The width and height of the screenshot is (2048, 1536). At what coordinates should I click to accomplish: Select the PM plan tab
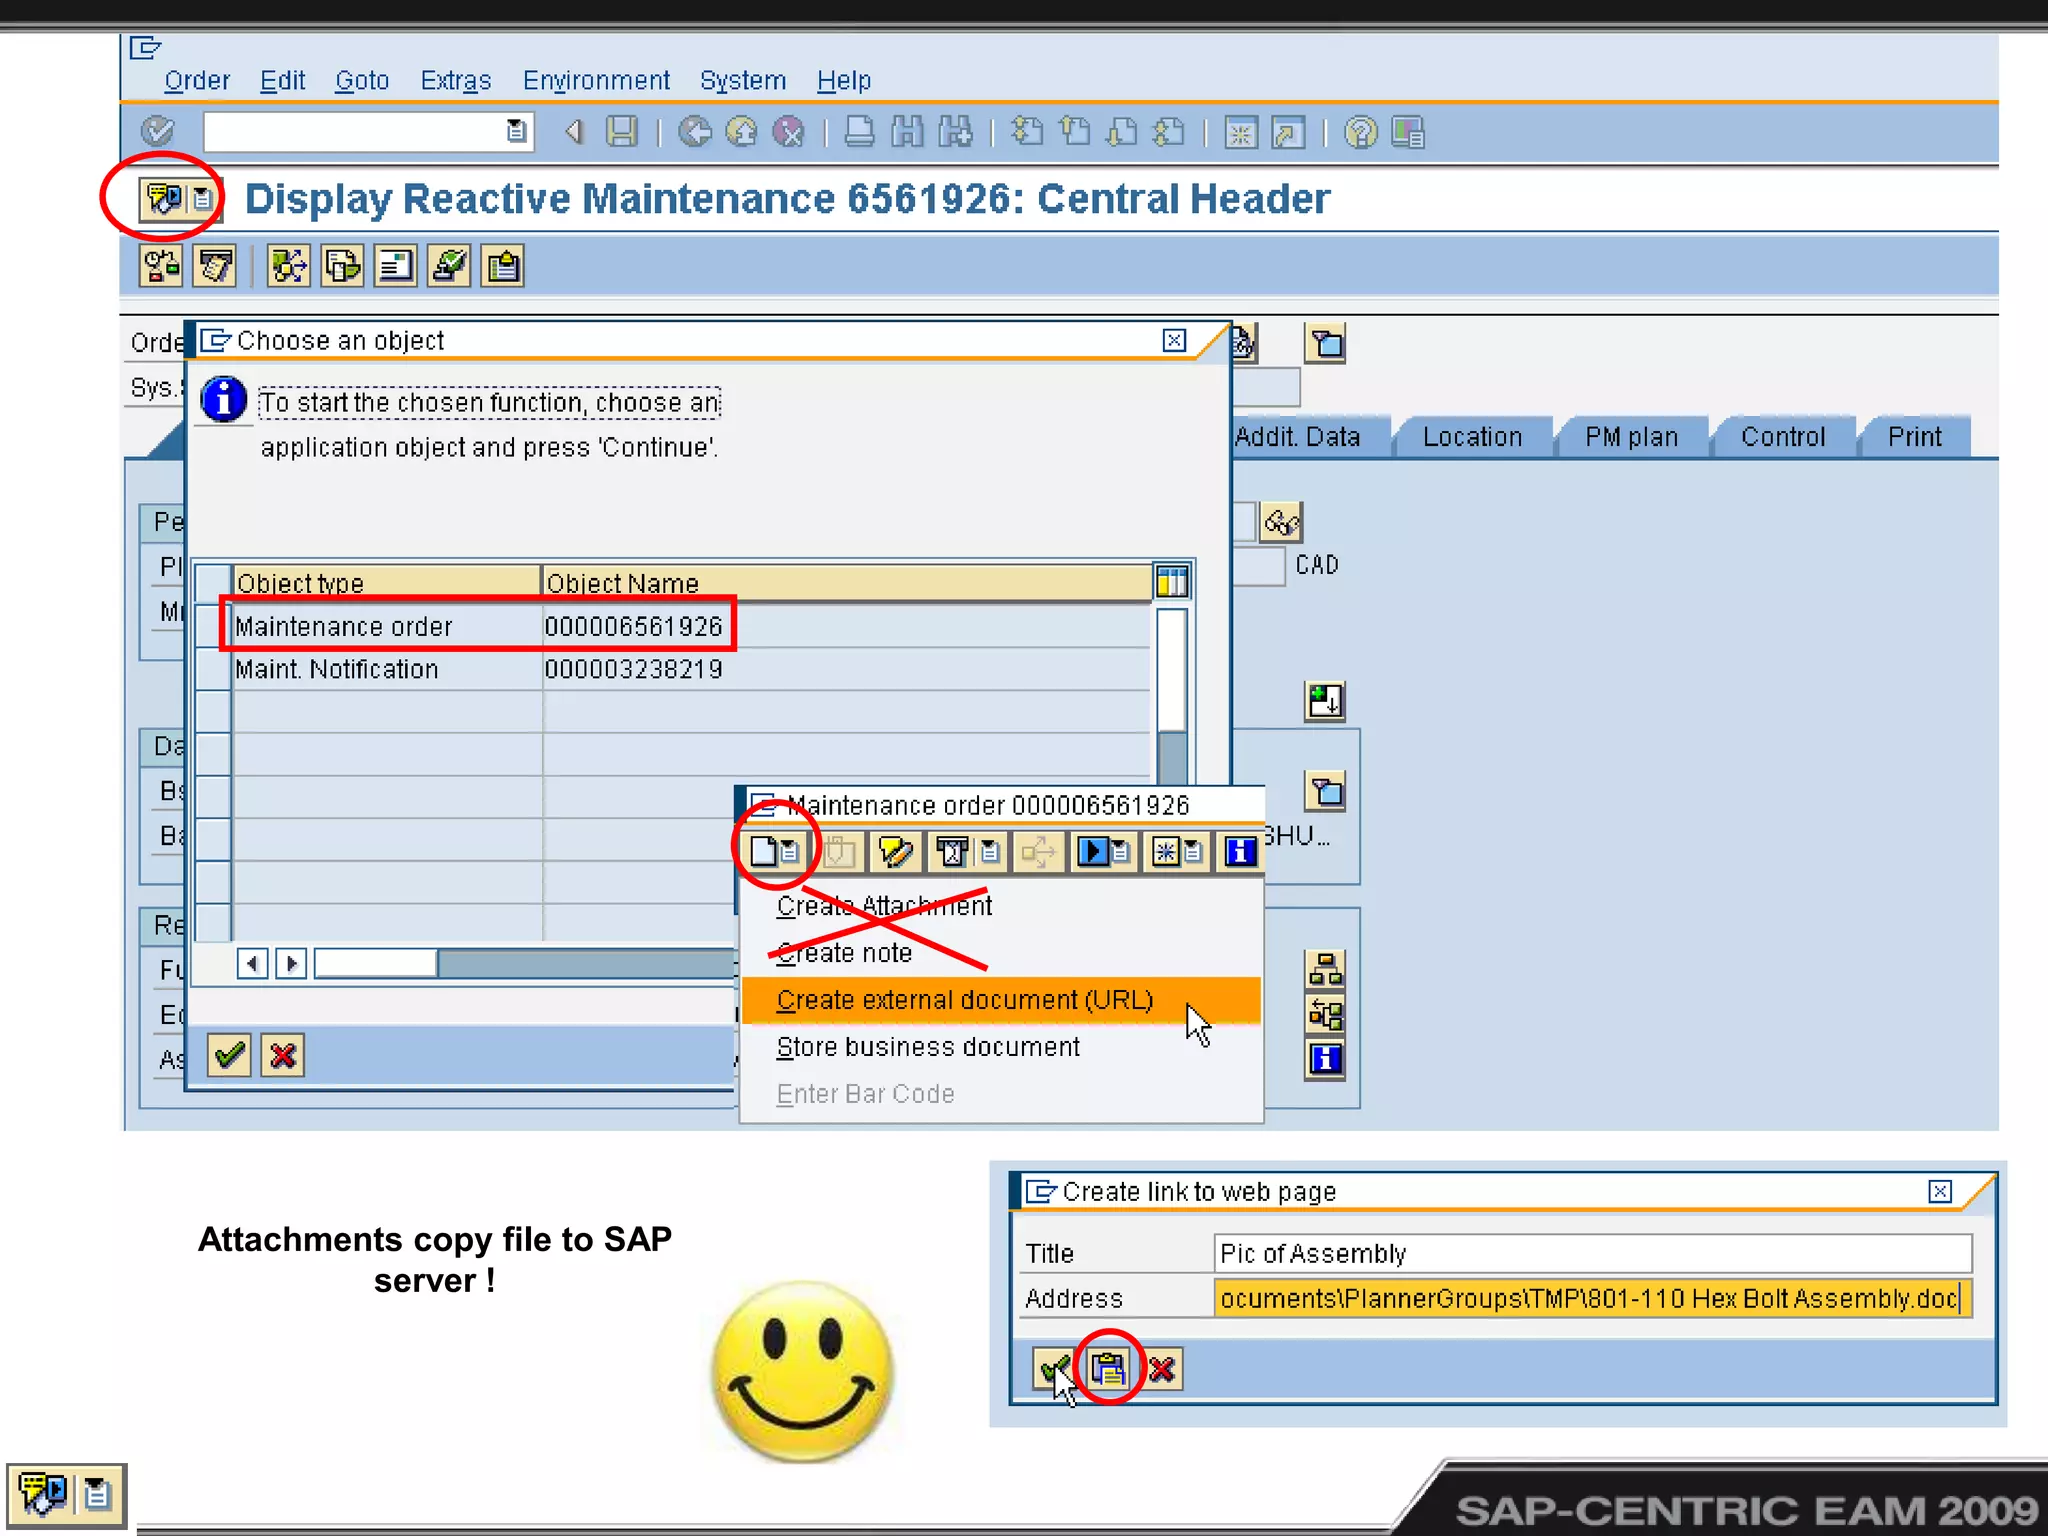(1631, 437)
